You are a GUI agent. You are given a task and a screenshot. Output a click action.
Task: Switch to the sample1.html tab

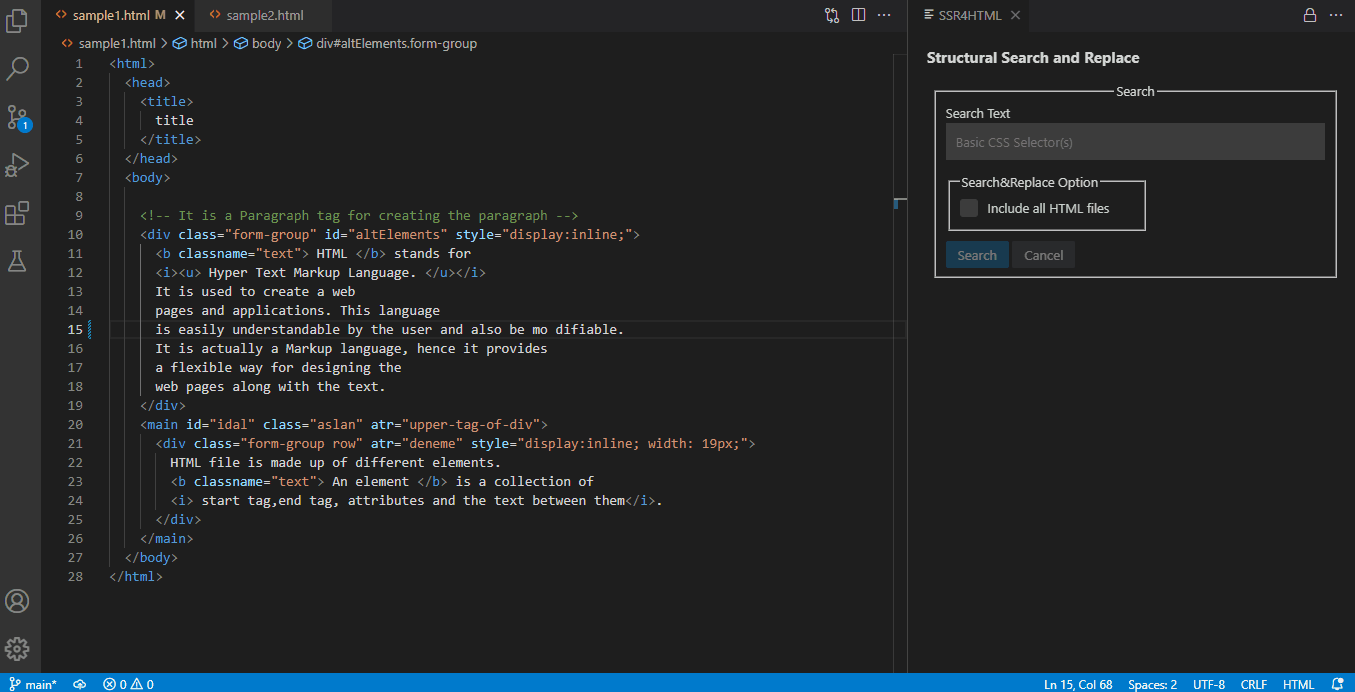pos(118,15)
